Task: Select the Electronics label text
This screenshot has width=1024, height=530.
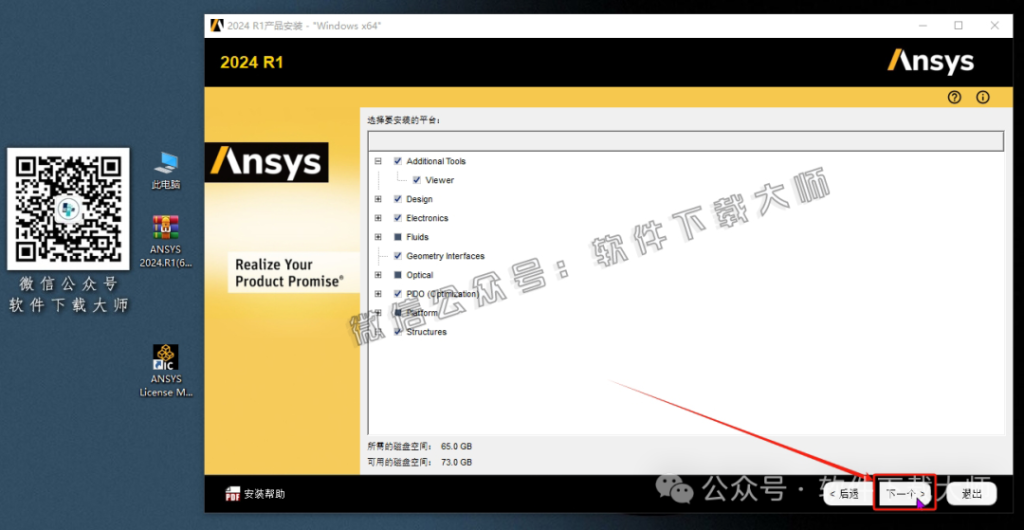Action: point(427,218)
